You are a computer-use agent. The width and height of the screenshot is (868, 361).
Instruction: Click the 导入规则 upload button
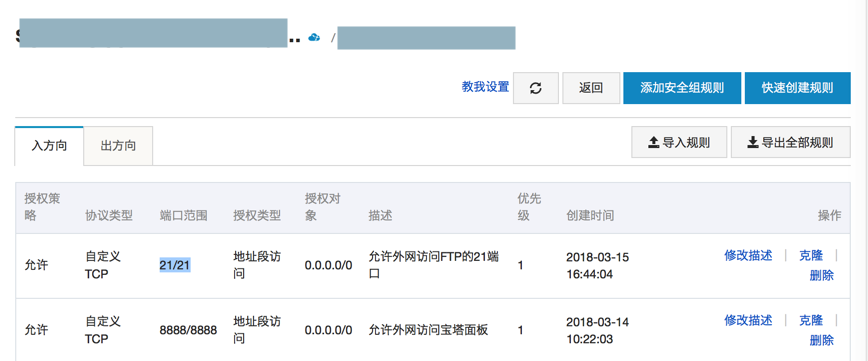679,142
